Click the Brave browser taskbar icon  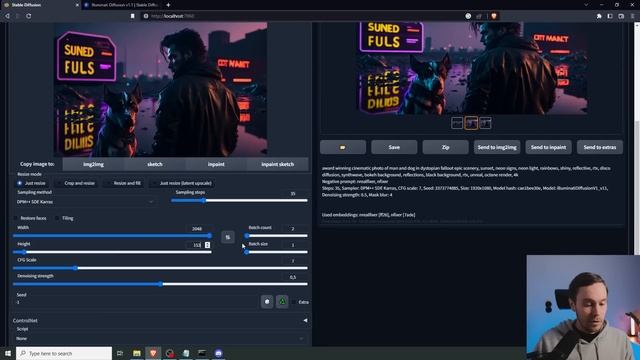[x=153, y=353]
